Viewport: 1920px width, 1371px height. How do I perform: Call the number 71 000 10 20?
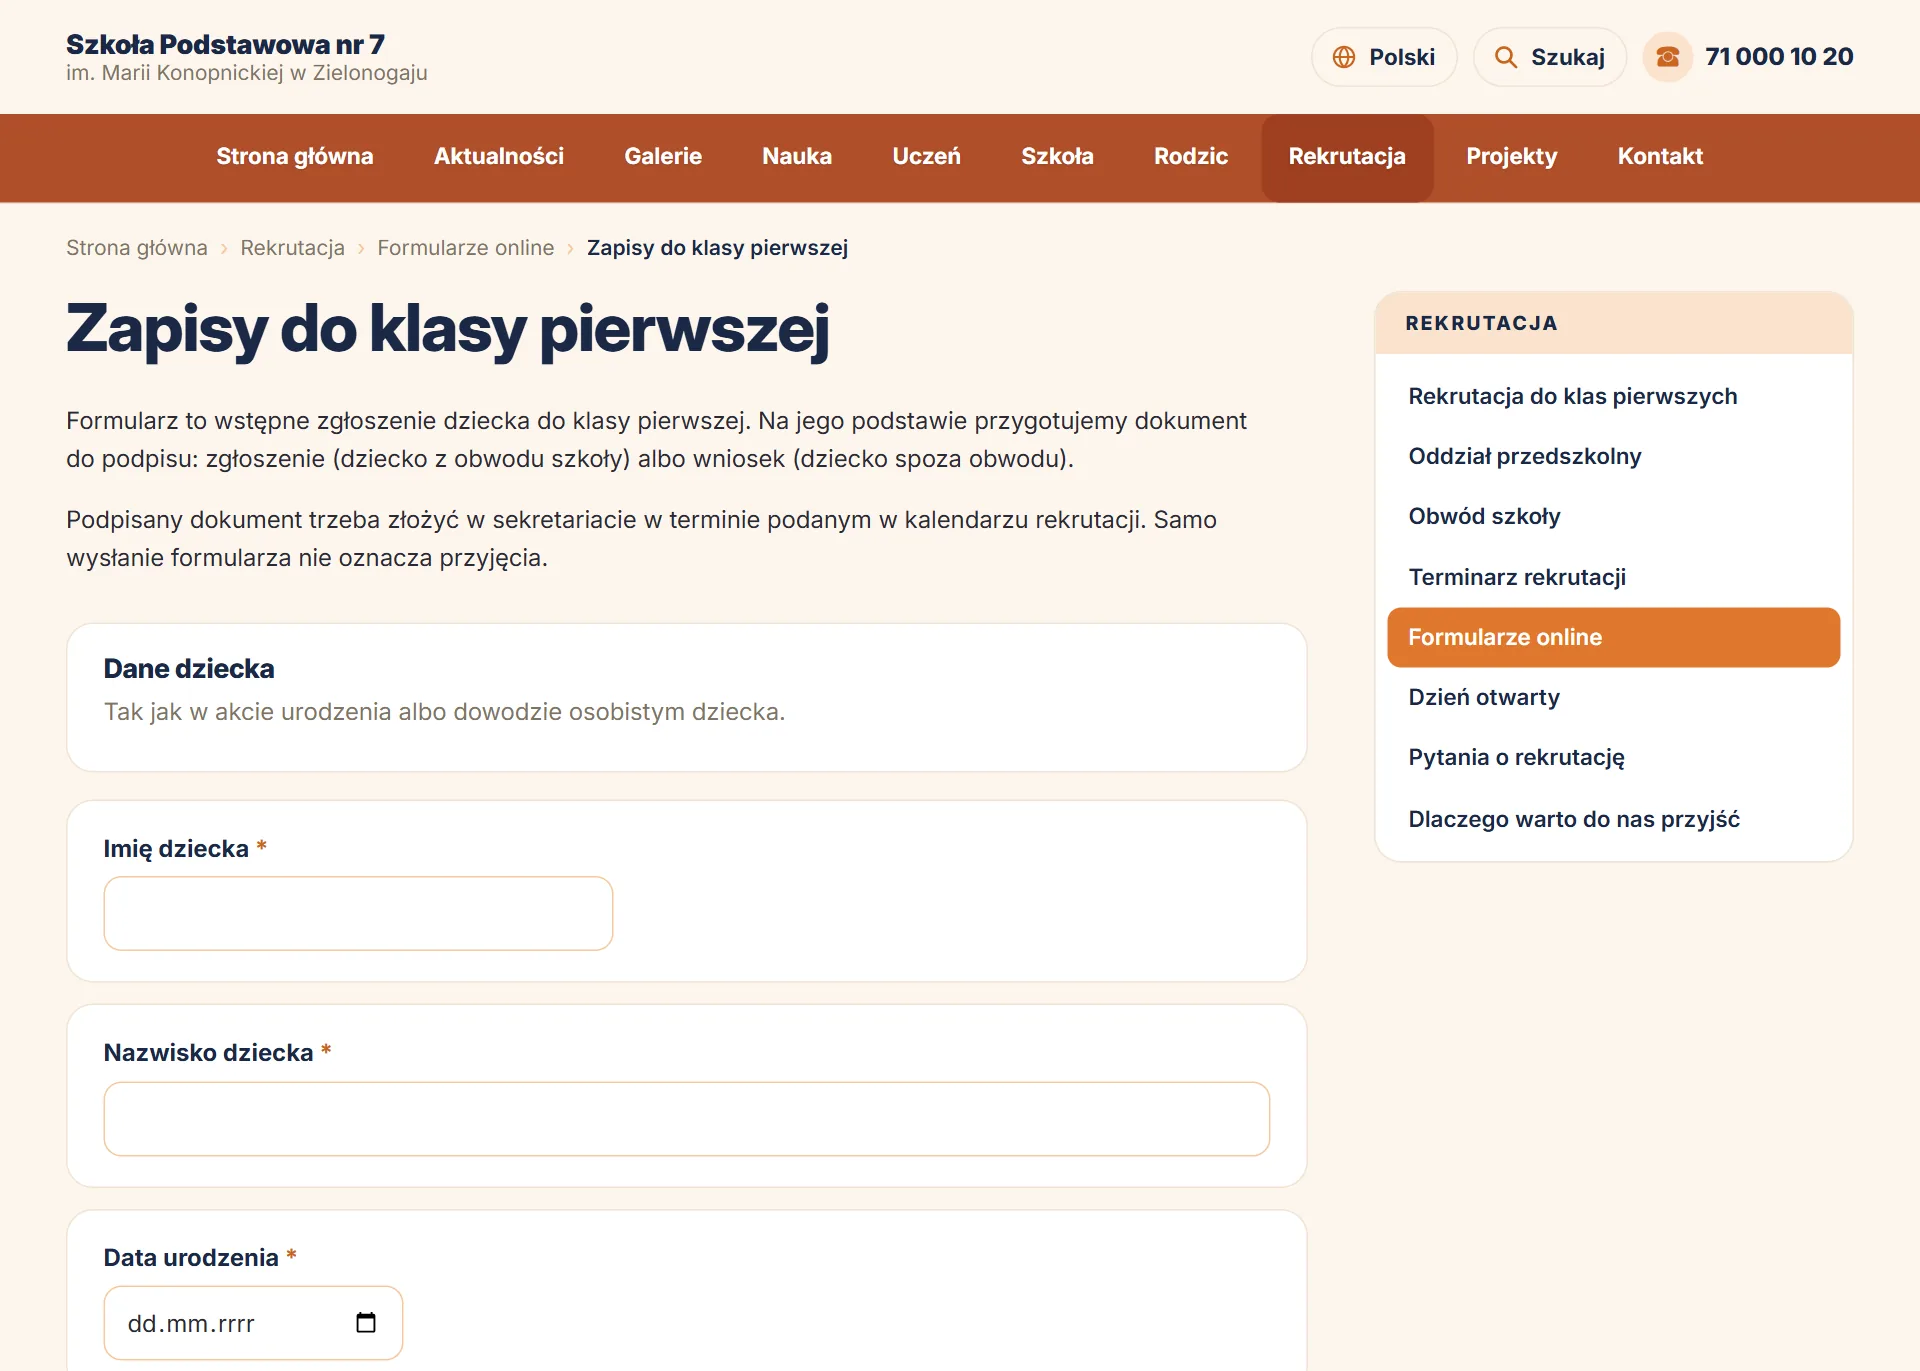pyautogui.click(x=1779, y=57)
